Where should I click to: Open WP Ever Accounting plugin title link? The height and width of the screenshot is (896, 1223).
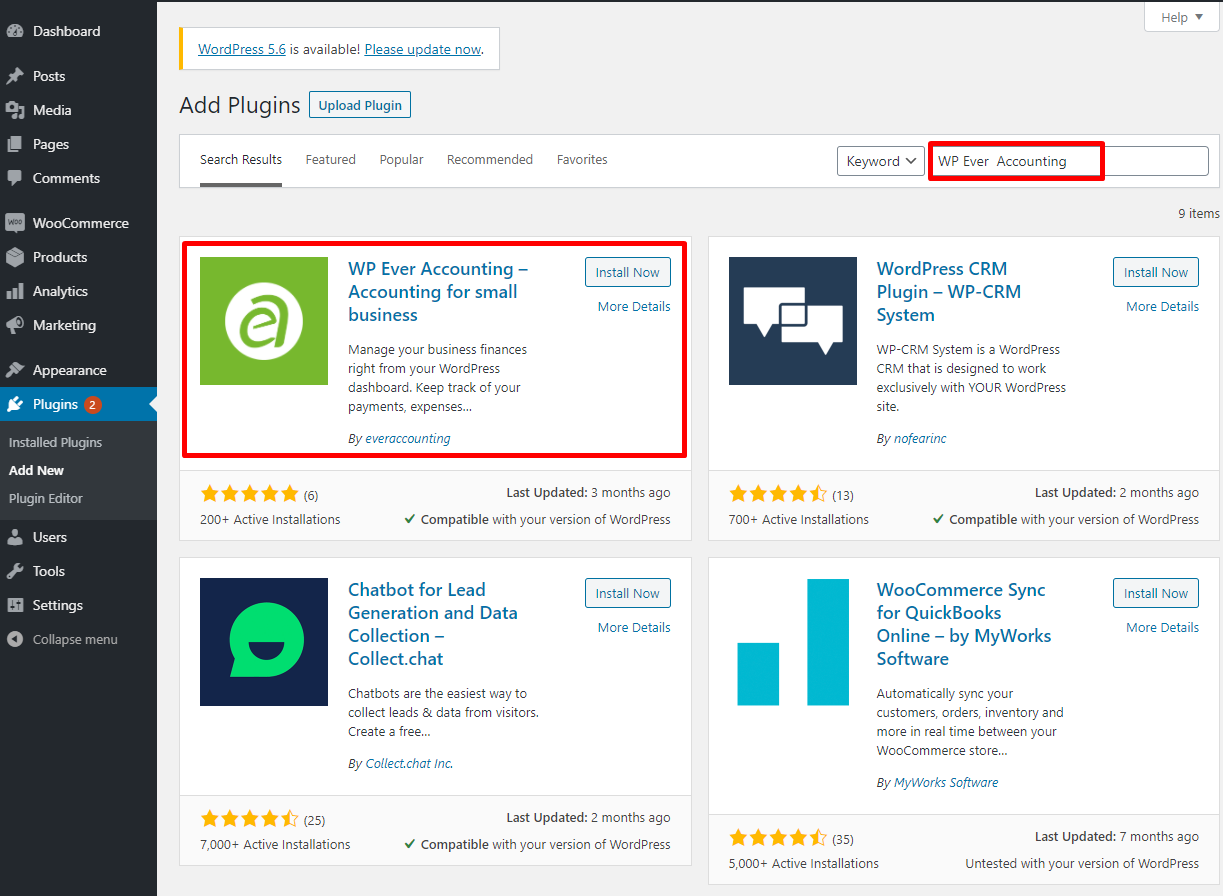[x=438, y=292]
